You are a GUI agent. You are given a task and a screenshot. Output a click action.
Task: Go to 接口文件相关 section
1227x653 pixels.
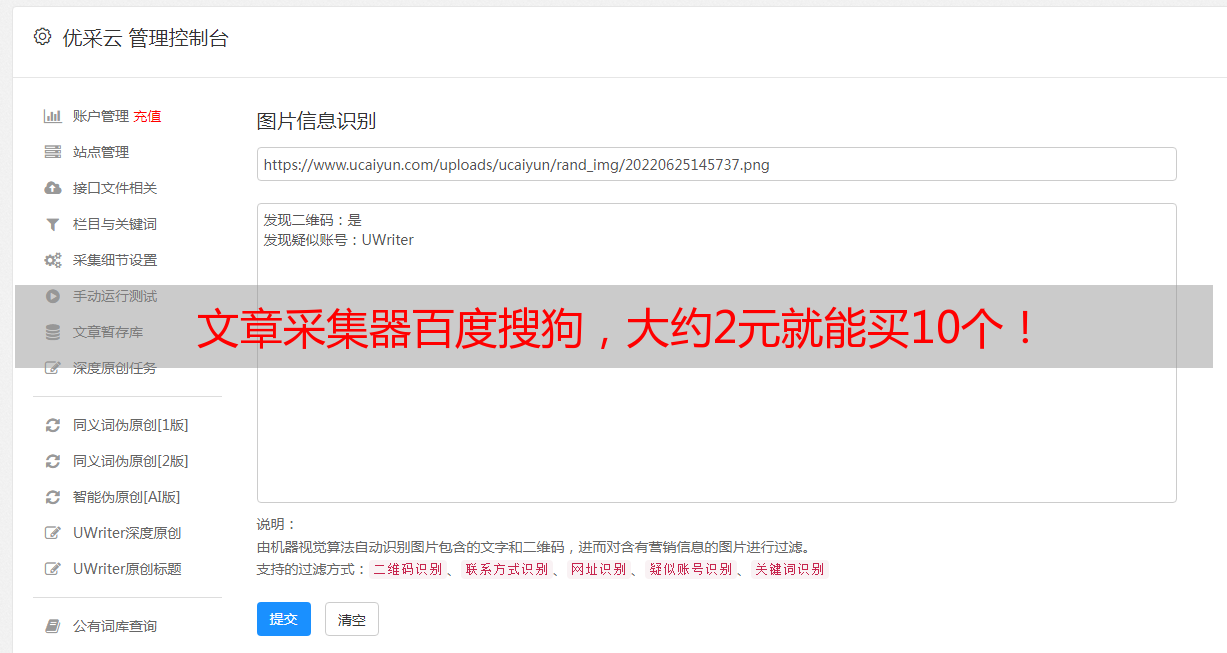[115, 188]
